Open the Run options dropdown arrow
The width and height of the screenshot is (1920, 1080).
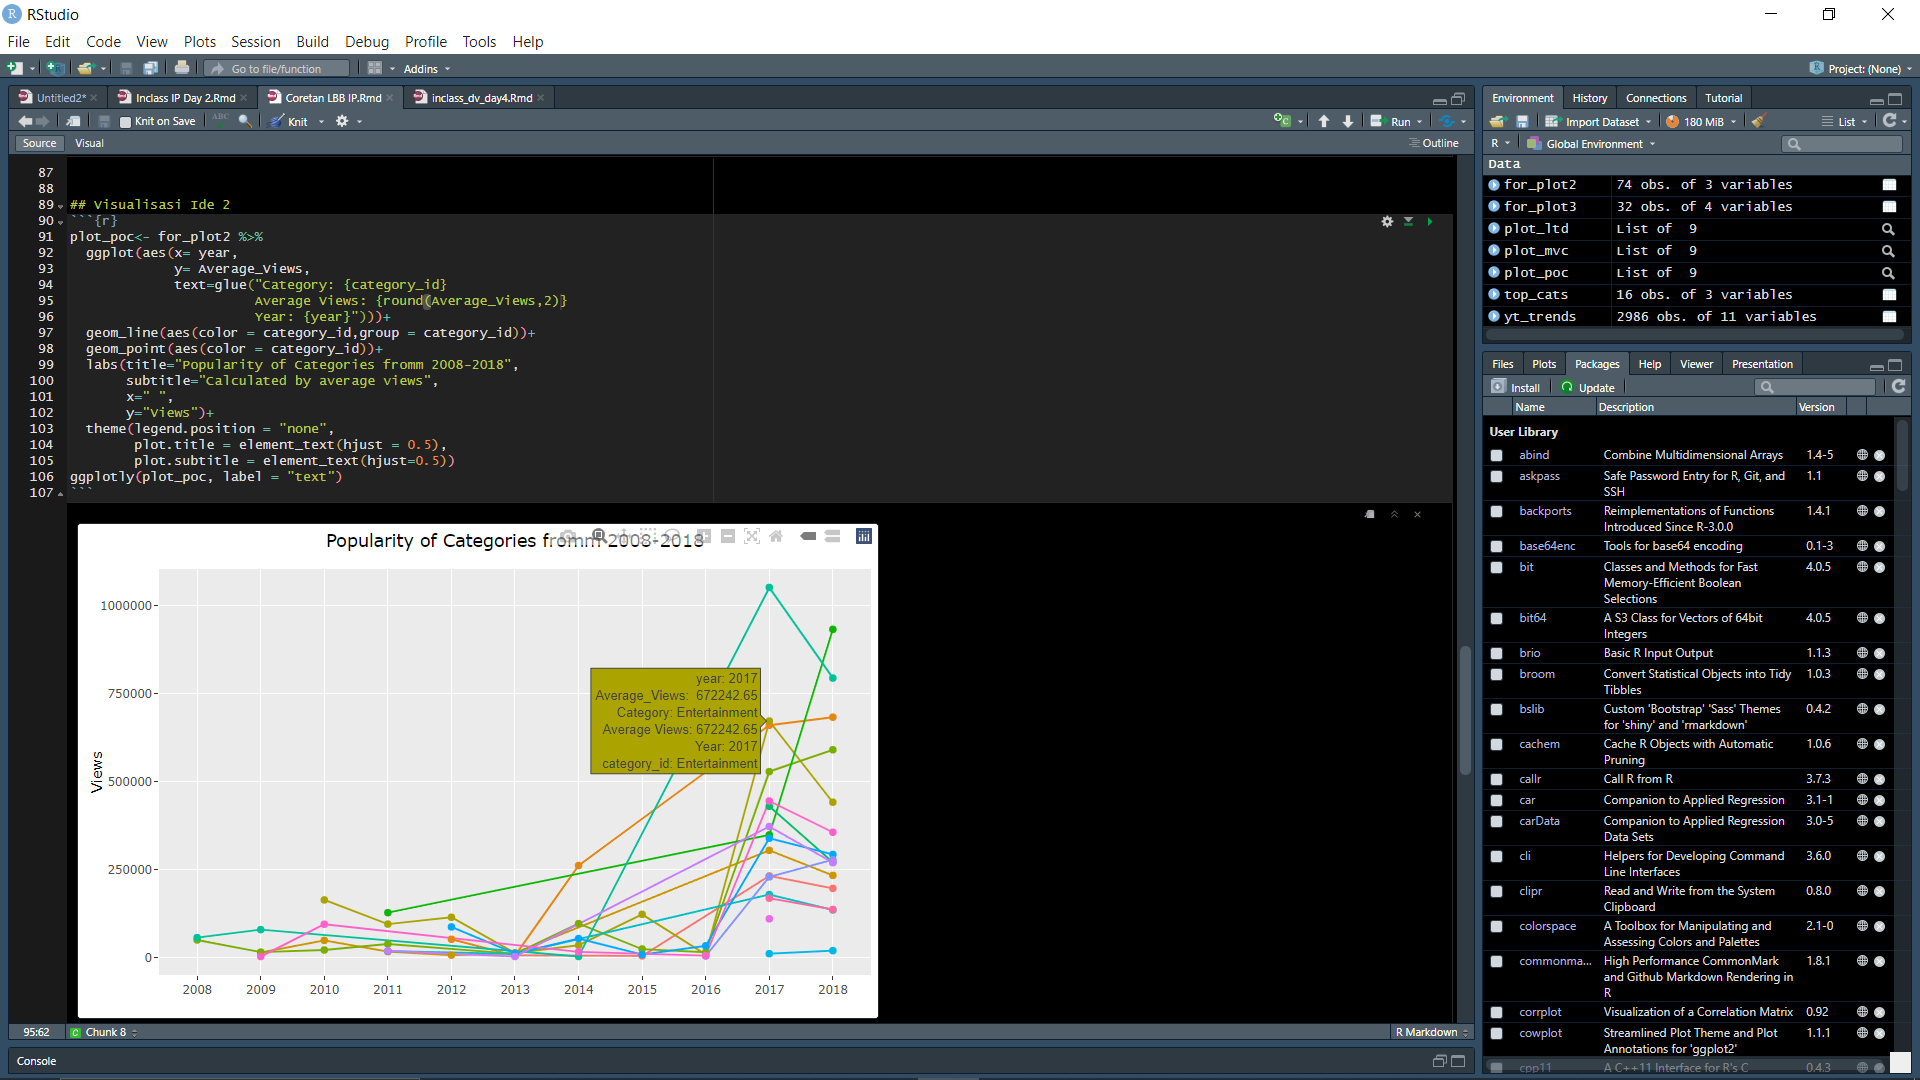click(x=1419, y=121)
